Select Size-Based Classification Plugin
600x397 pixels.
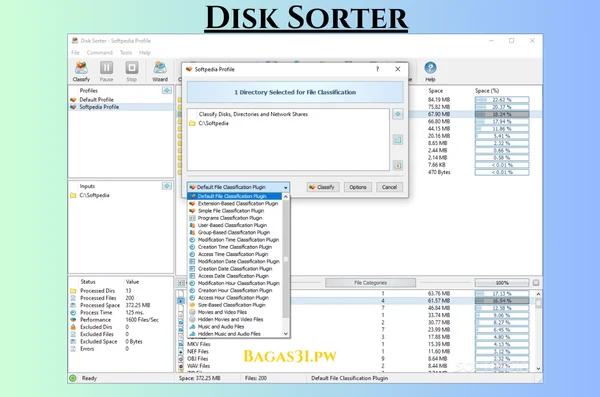[235, 305]
